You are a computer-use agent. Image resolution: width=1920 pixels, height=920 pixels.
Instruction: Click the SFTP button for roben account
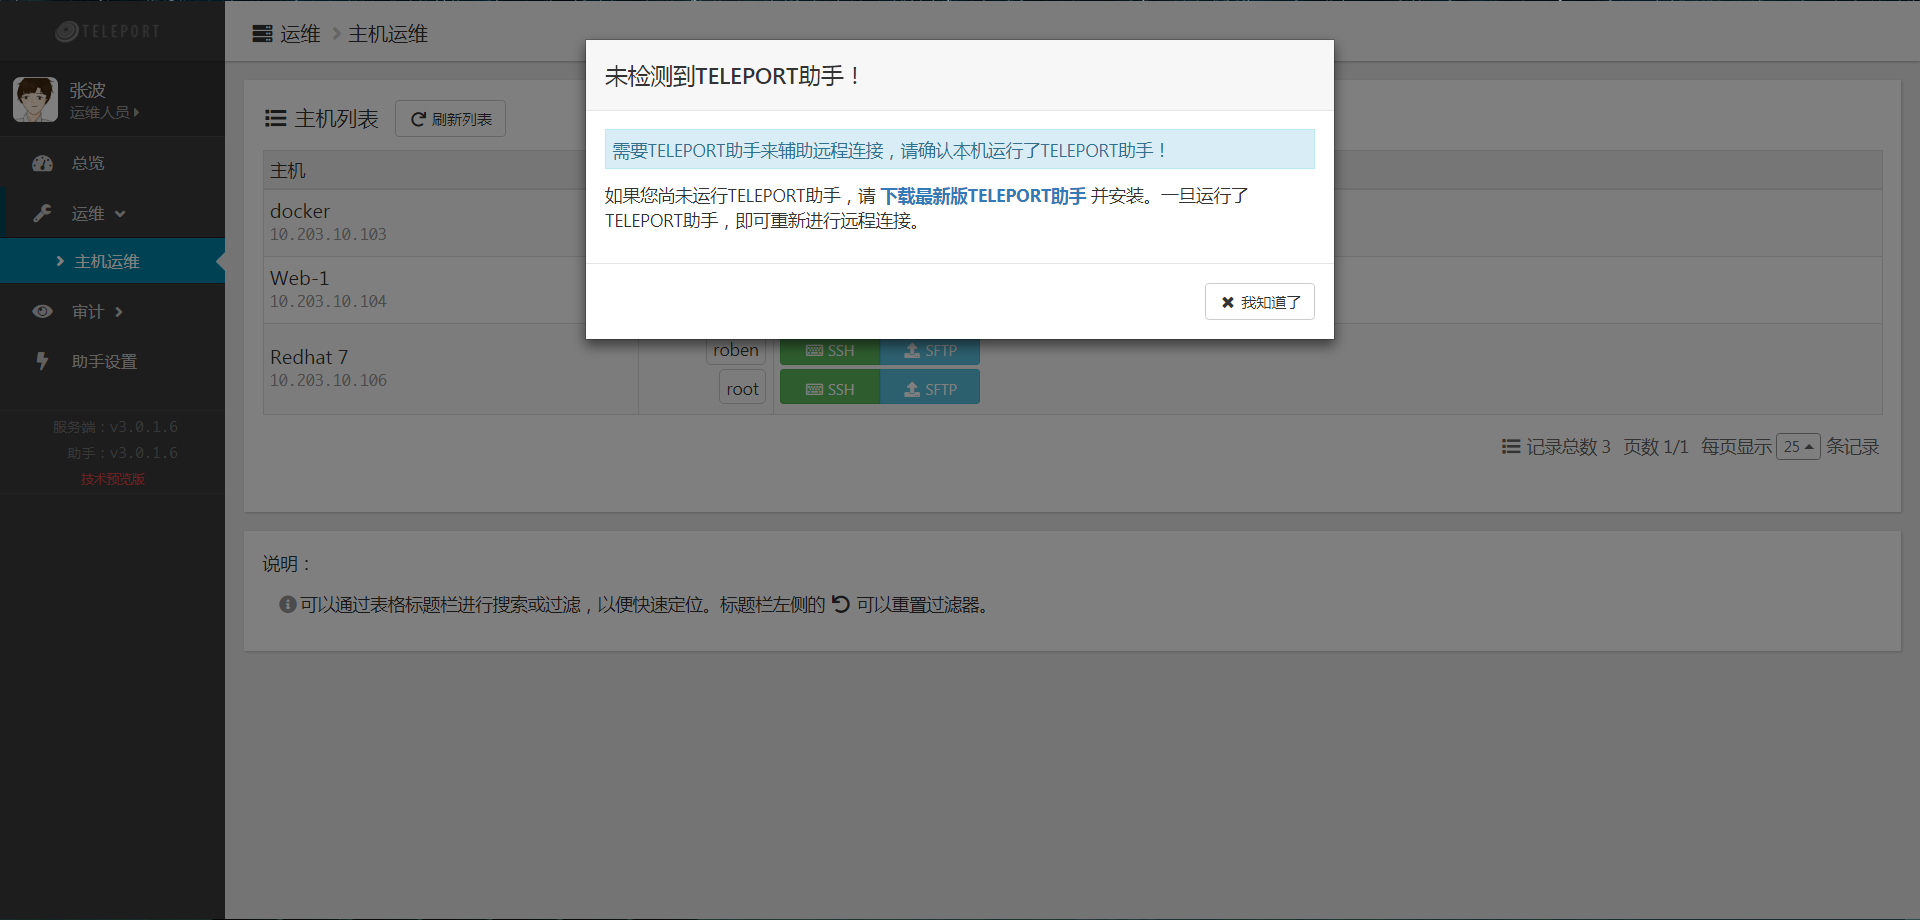point(930,351)
